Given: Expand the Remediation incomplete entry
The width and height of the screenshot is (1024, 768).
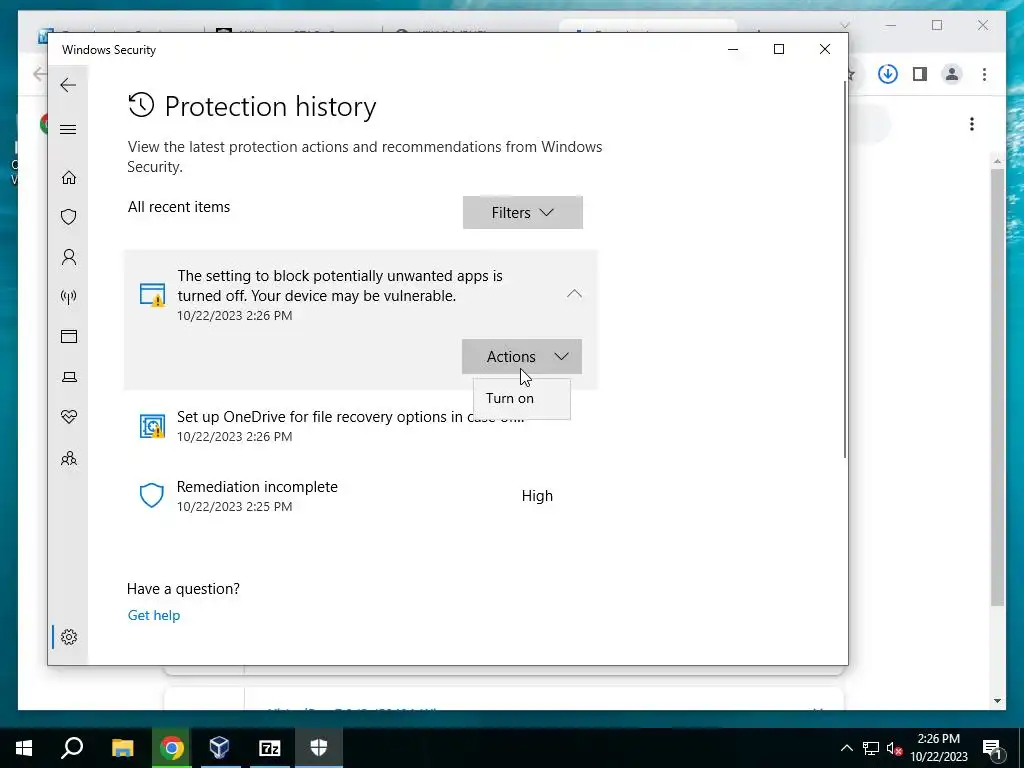Looking at the screenshot, I should pyautogui.click(x=360, y=496).
